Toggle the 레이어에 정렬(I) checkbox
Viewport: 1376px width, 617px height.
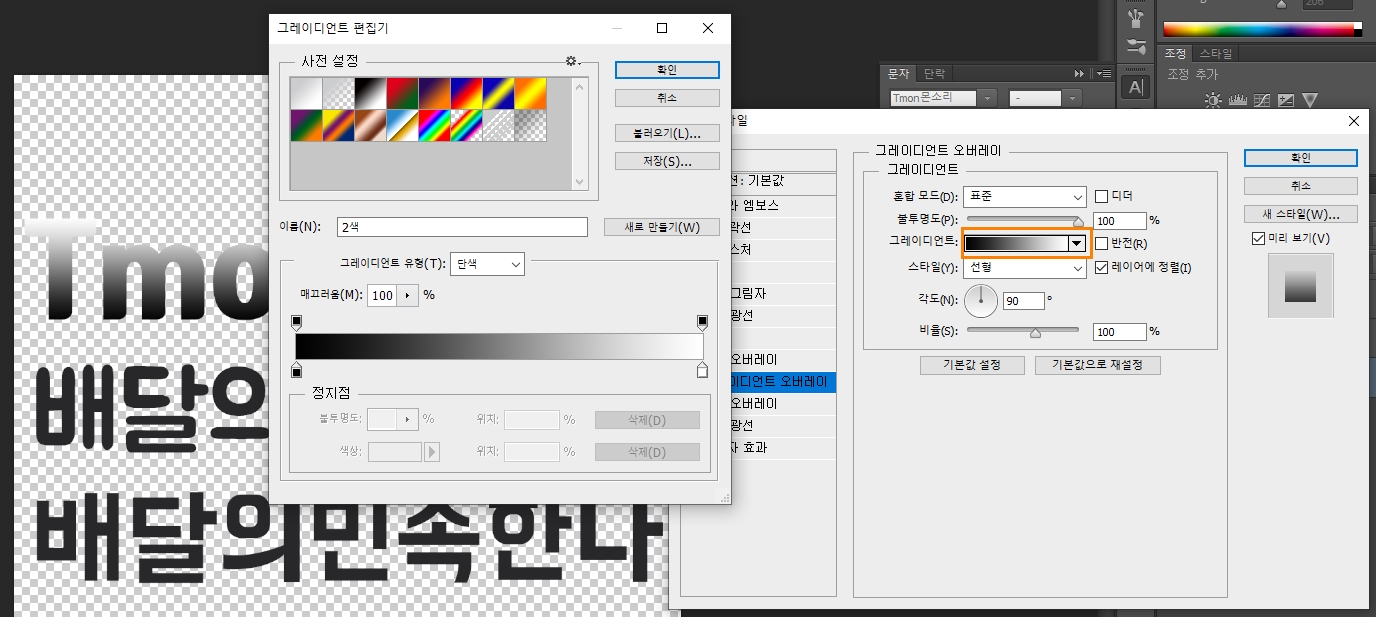click(1101, 267)
